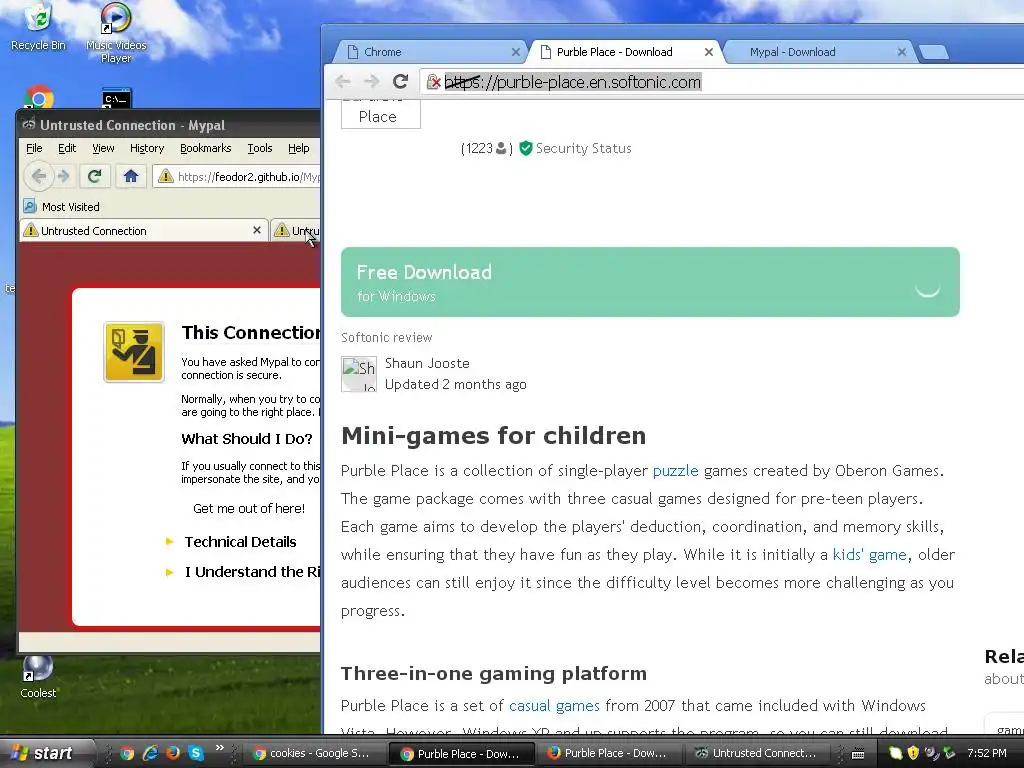Click the Updated 2 months ago text

coord(455,385)
